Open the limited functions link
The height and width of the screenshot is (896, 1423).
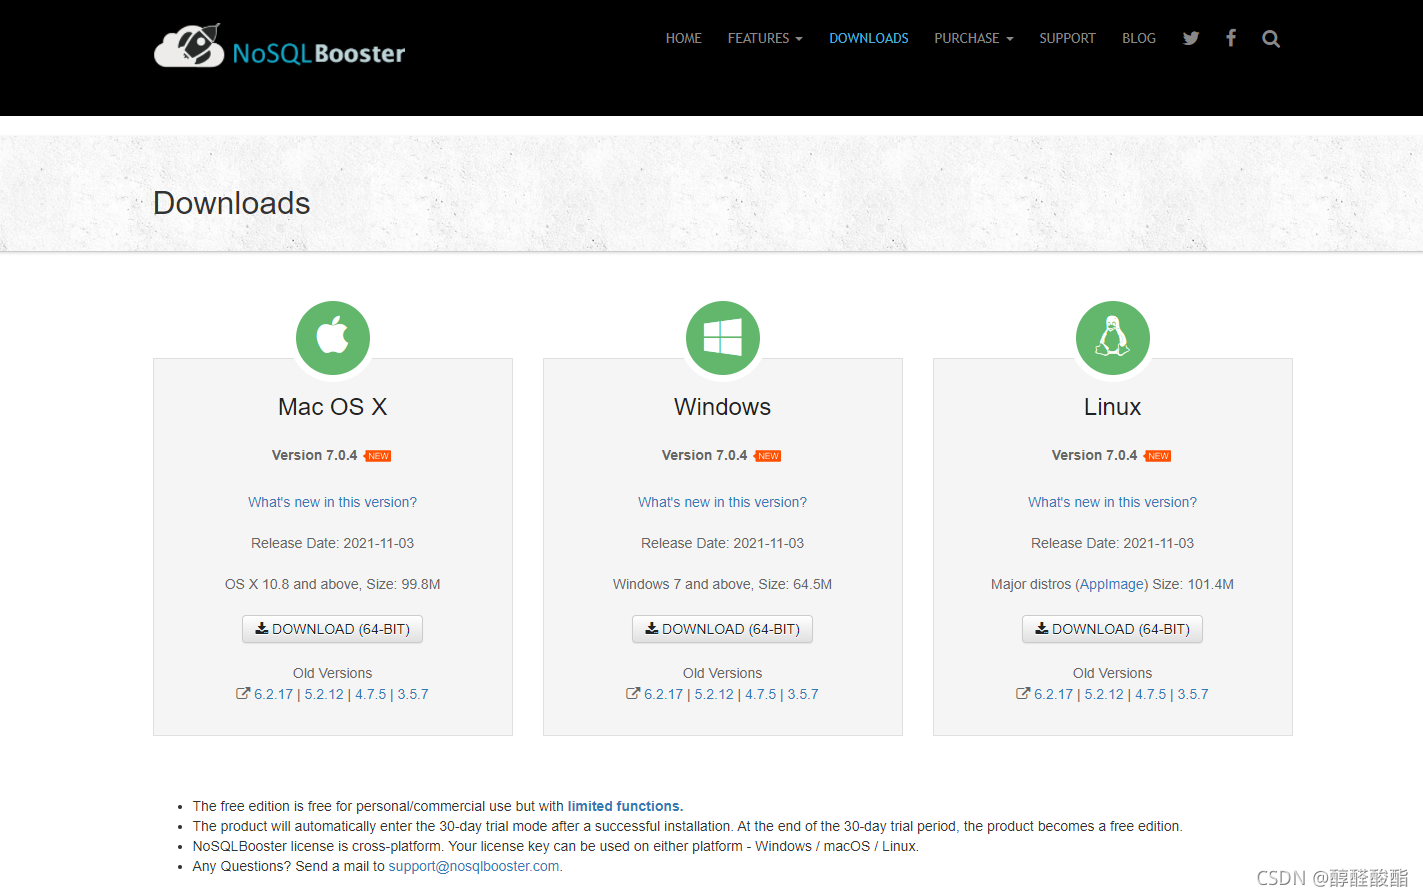pos(625,806)
